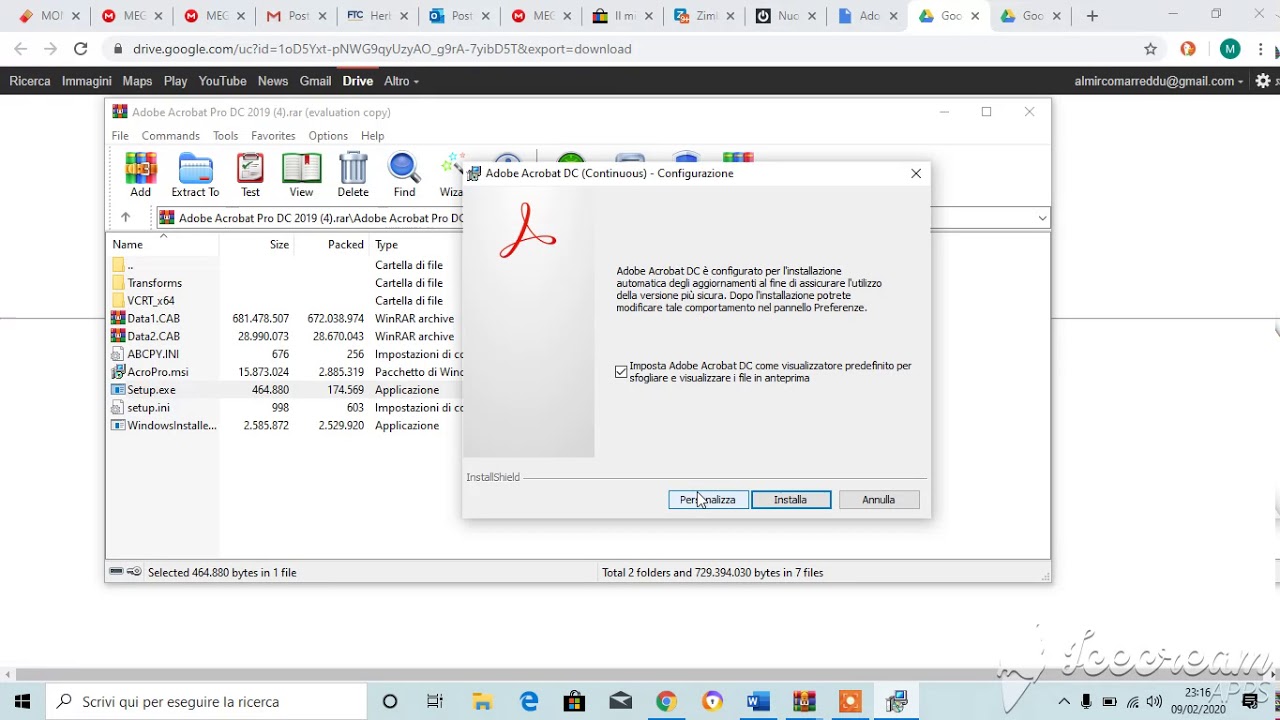Click the WinRAR Add toolbar icon

tap(141, 175)
